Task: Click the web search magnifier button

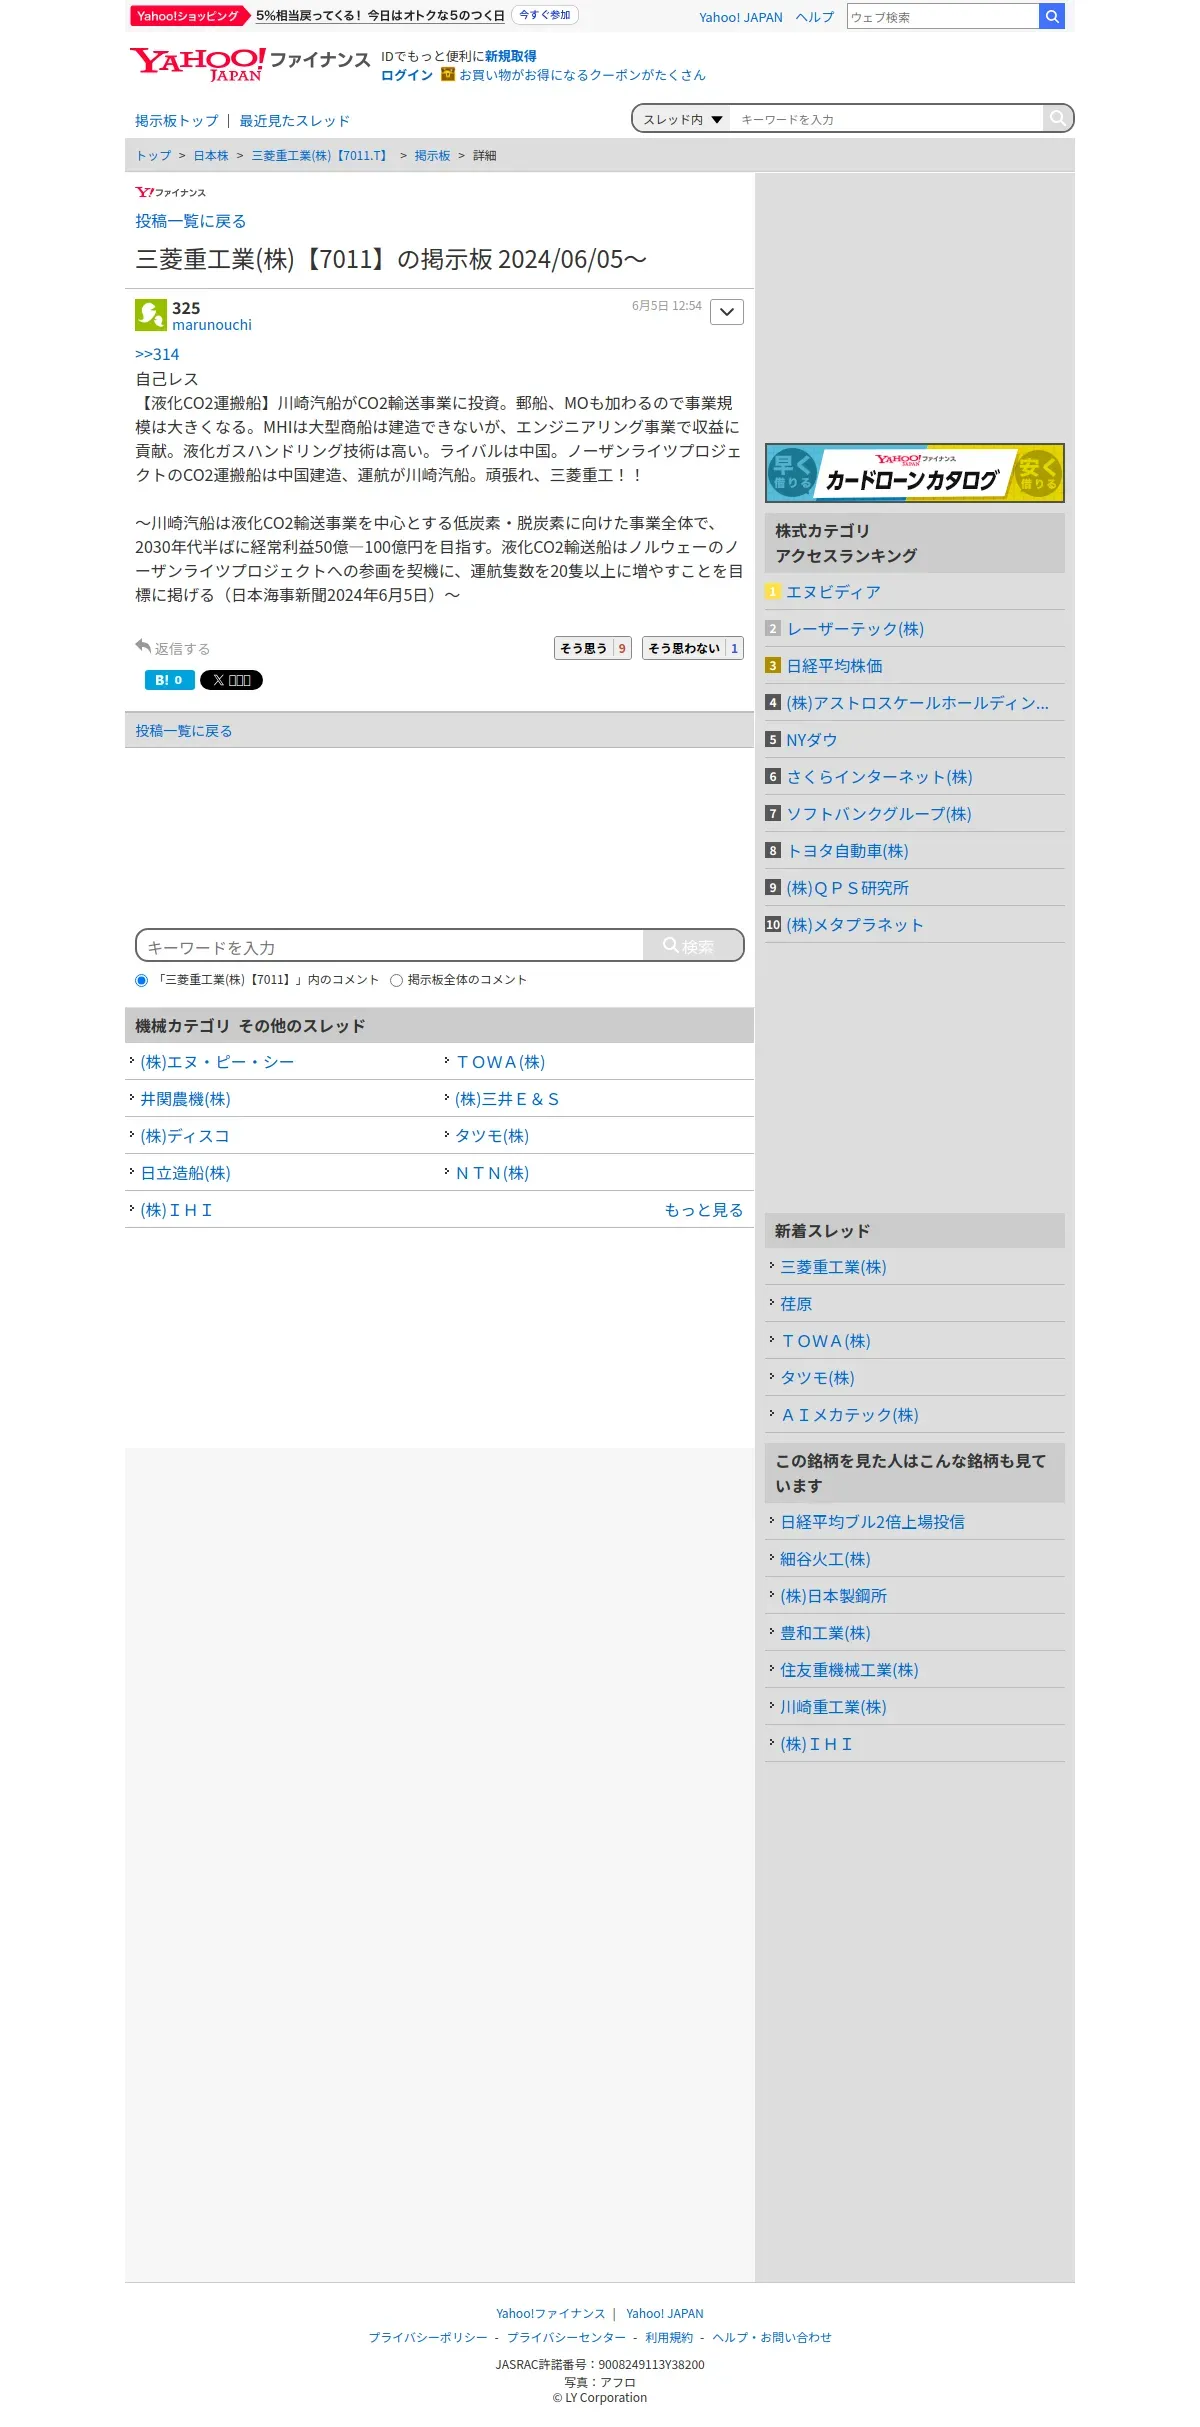Action: pyautogui.click(x=1052, y=16)
